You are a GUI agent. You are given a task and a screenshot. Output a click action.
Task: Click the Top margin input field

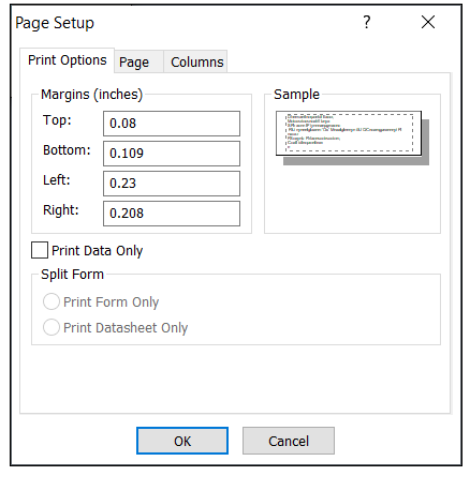[x=171, y=124]
